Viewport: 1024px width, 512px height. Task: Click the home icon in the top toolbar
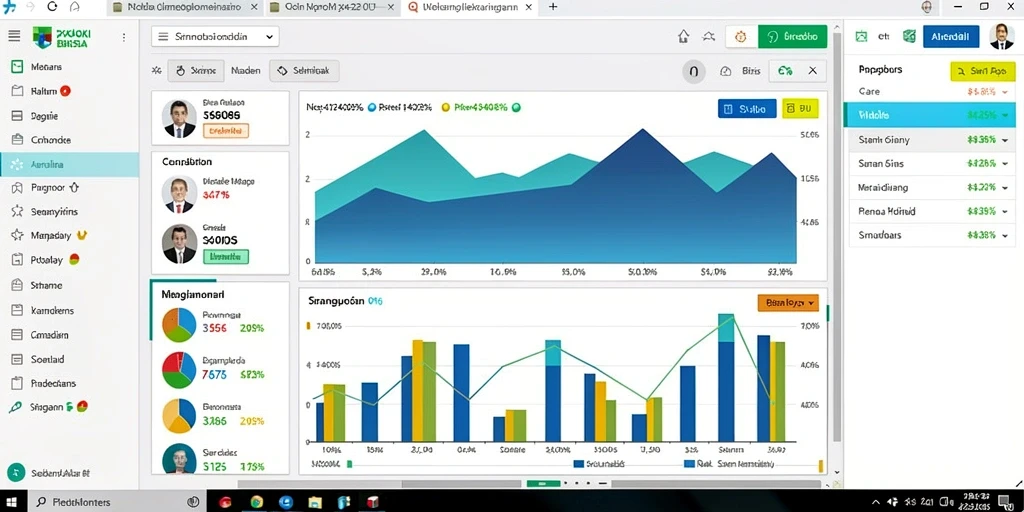coord(684,37)
